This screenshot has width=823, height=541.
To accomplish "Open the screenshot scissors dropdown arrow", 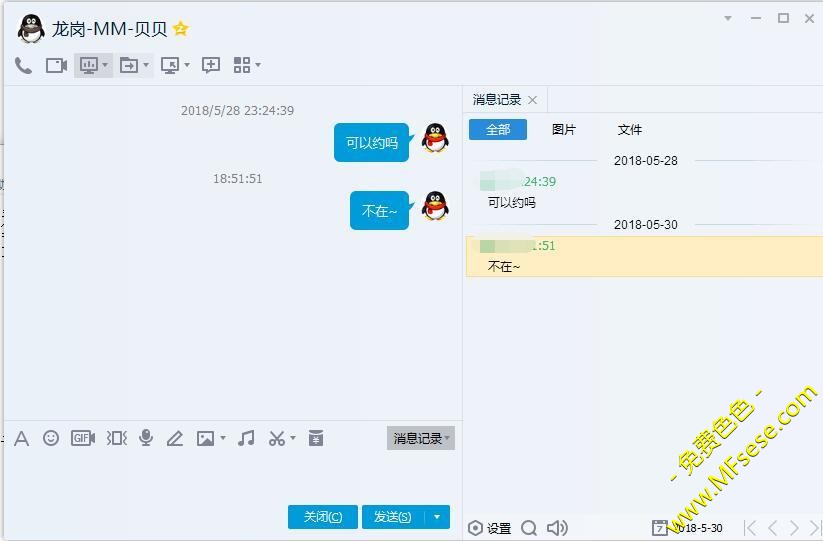I will point(293,438).
